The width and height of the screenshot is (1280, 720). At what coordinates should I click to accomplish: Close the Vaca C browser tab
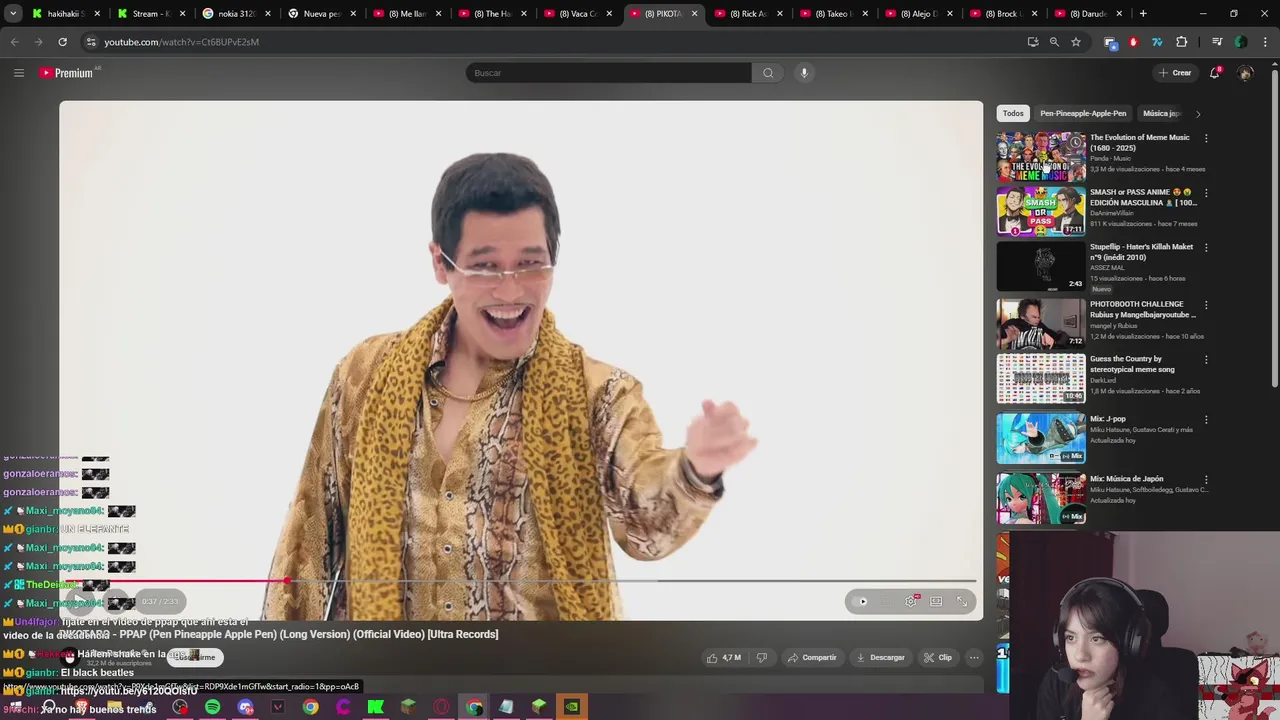[609, 14]
